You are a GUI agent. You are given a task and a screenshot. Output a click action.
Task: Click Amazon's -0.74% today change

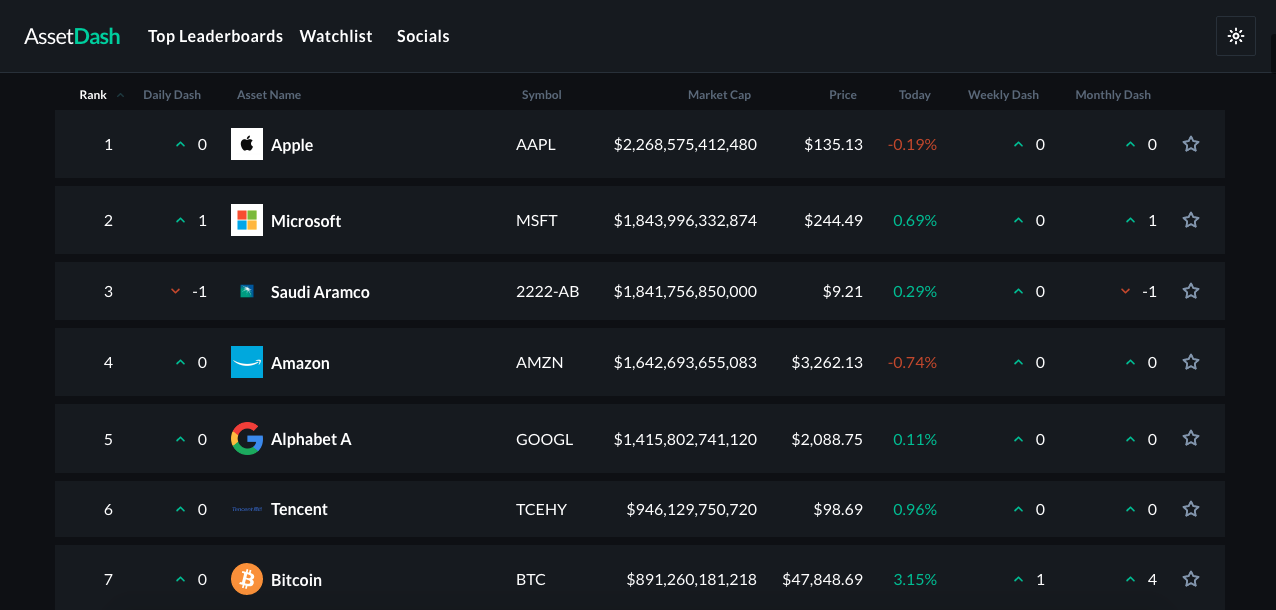point(912,362)
